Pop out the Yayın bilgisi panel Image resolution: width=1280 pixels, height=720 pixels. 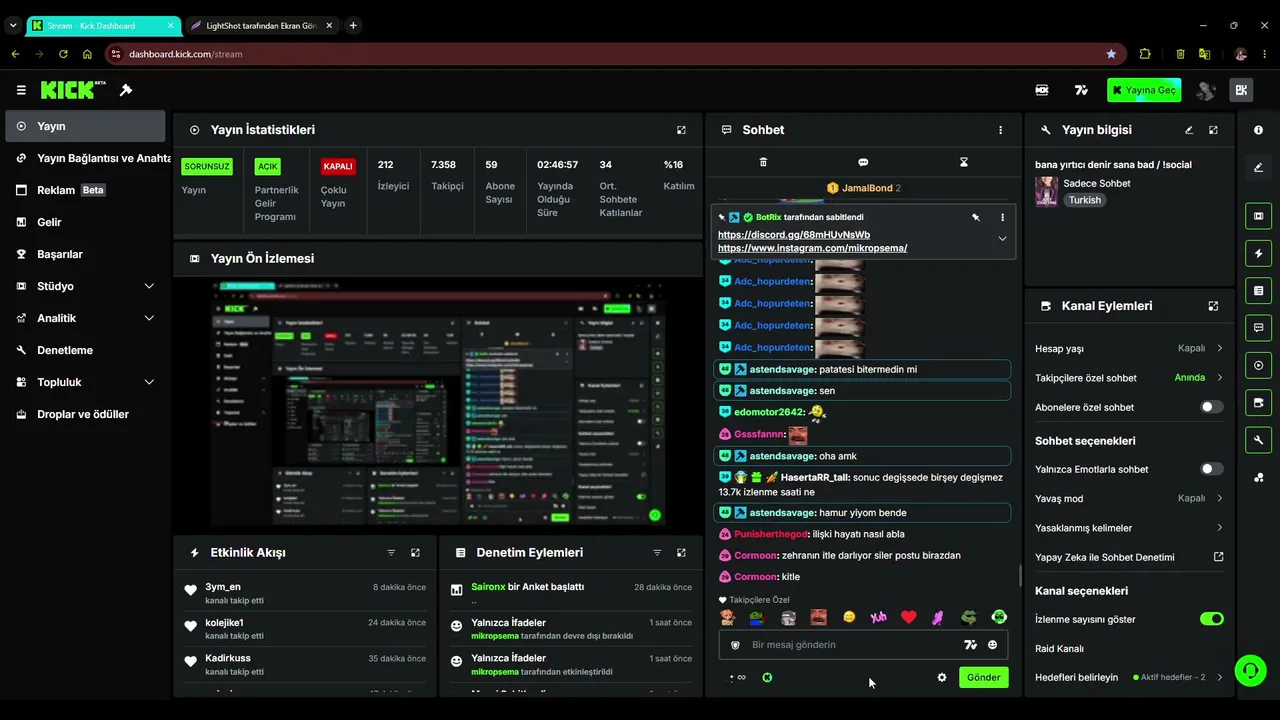coord(1213,130)
